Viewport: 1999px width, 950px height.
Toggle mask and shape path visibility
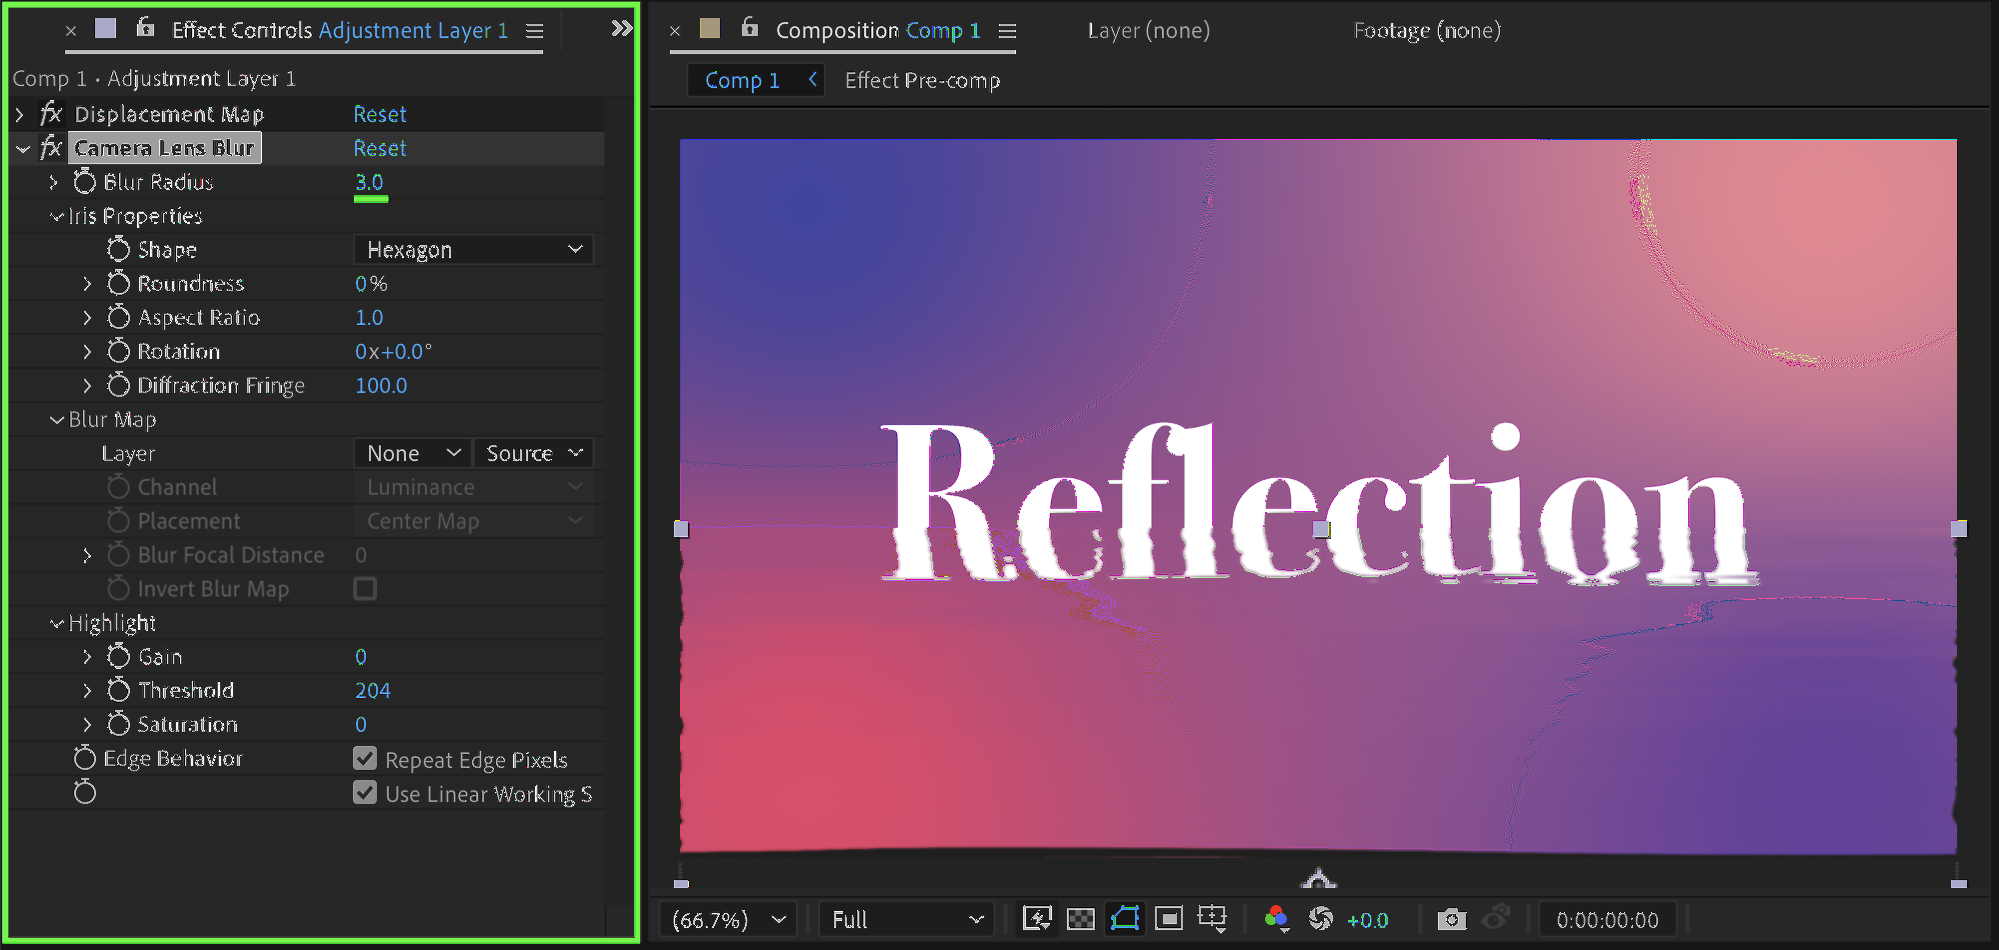pyautogui.click(x=1125, y=919)
